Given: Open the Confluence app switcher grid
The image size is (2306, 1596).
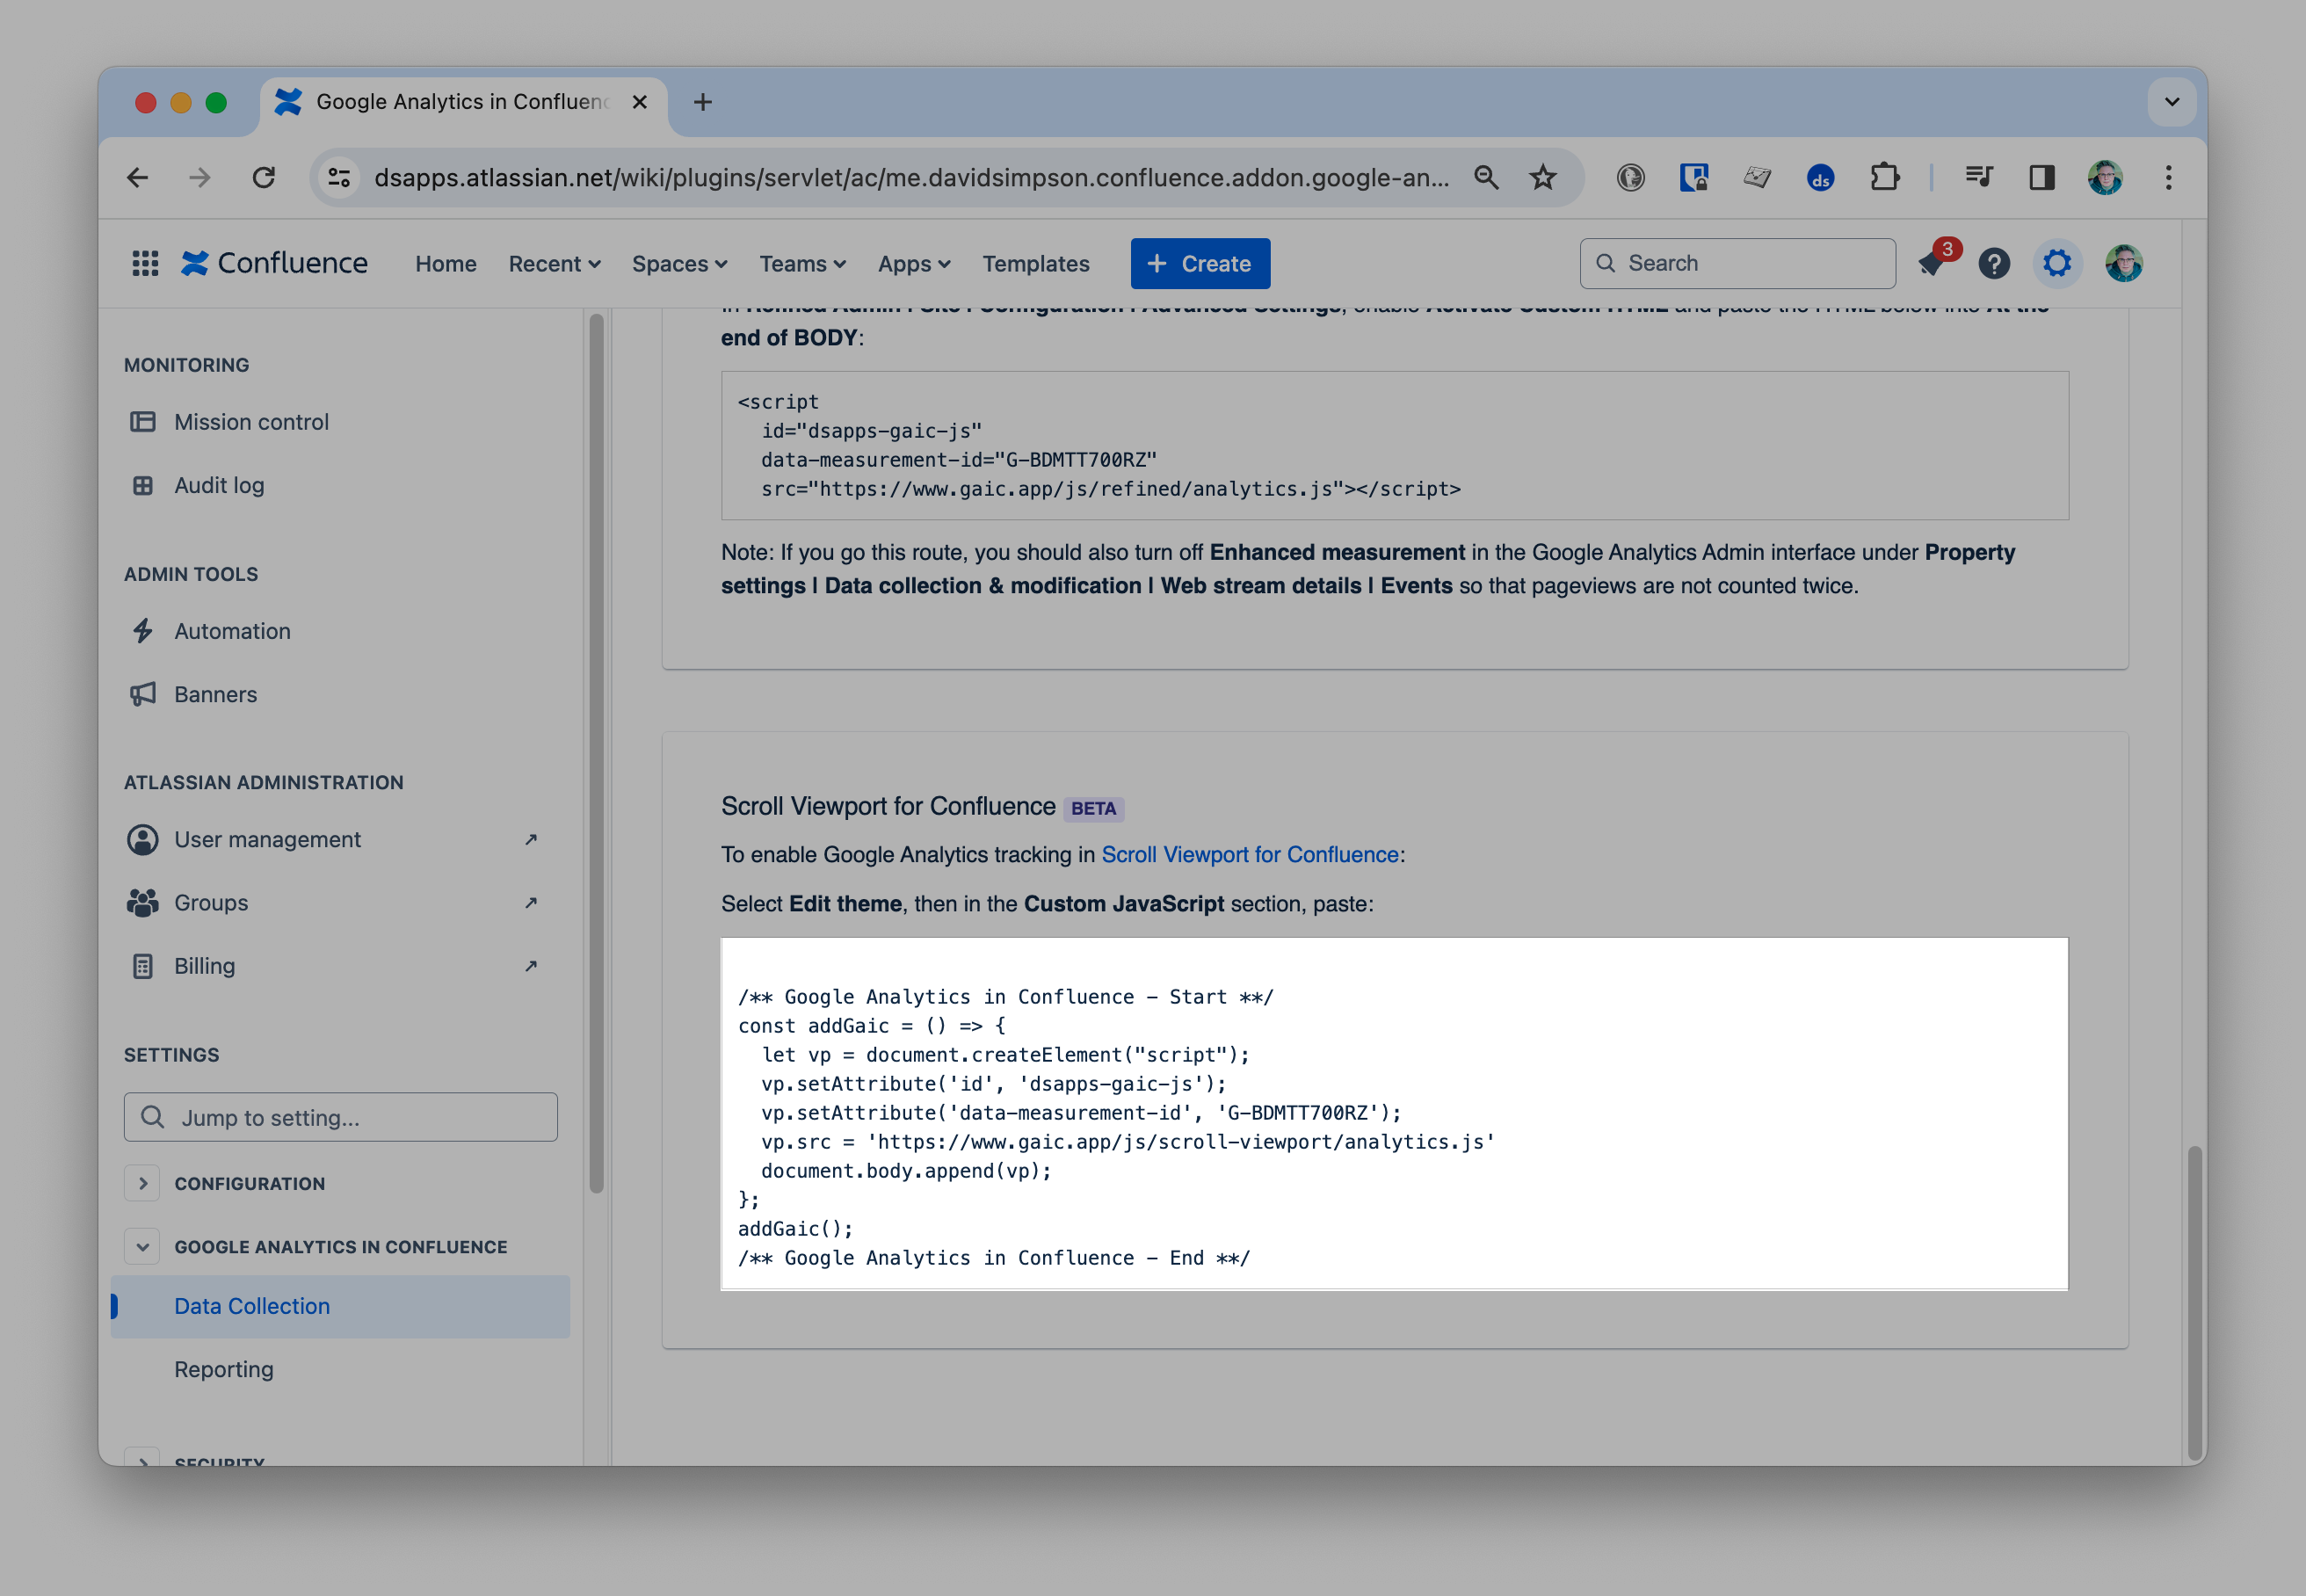Looking at the screenshot, I should (145, 263).
